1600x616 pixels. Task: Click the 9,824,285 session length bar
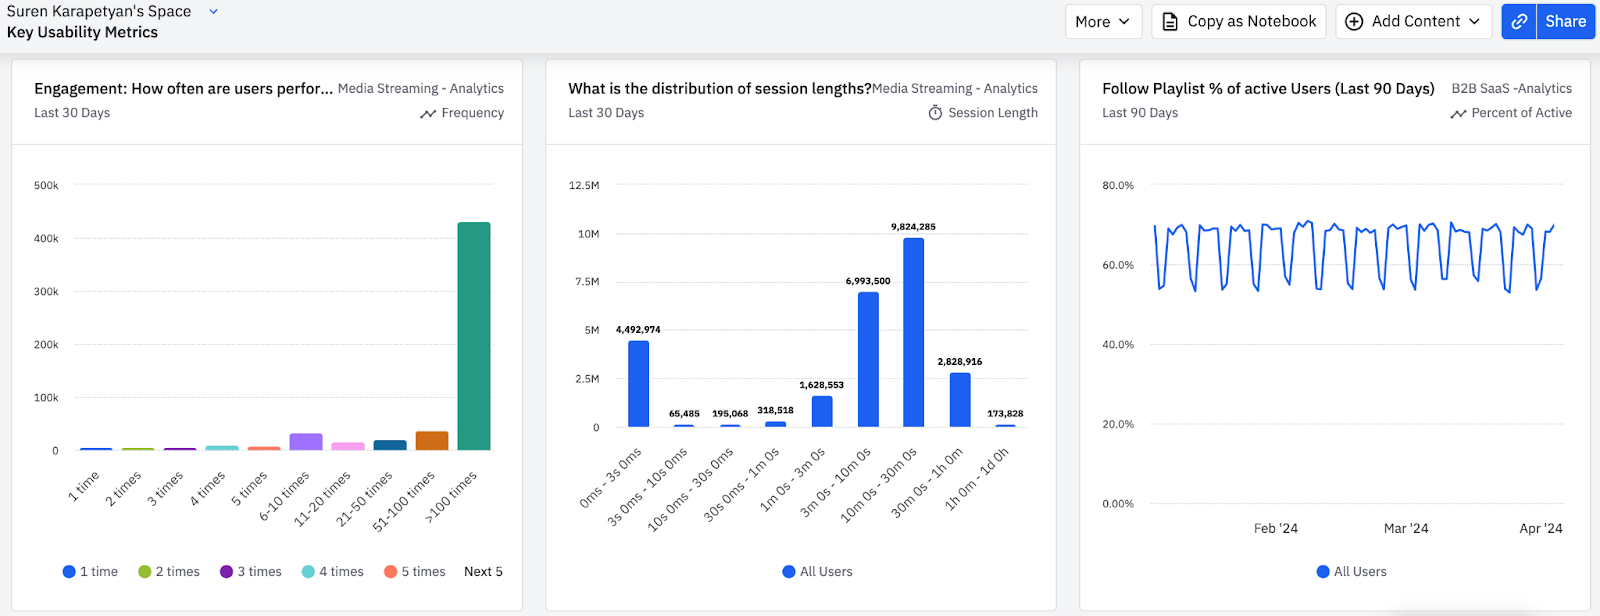(913, 333)
